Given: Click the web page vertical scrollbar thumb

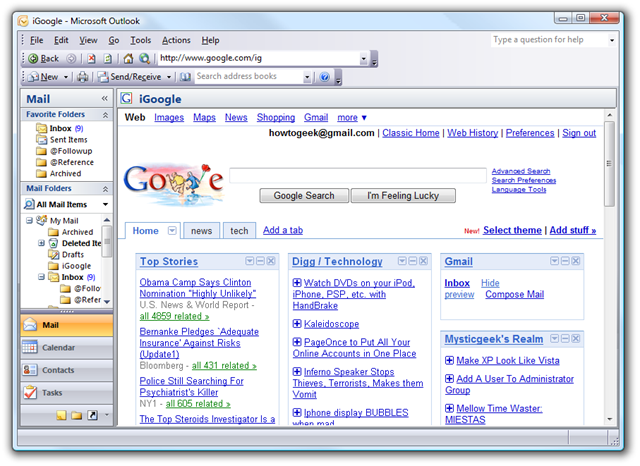Looking at the screenshot, I should (x=609, y=164).
